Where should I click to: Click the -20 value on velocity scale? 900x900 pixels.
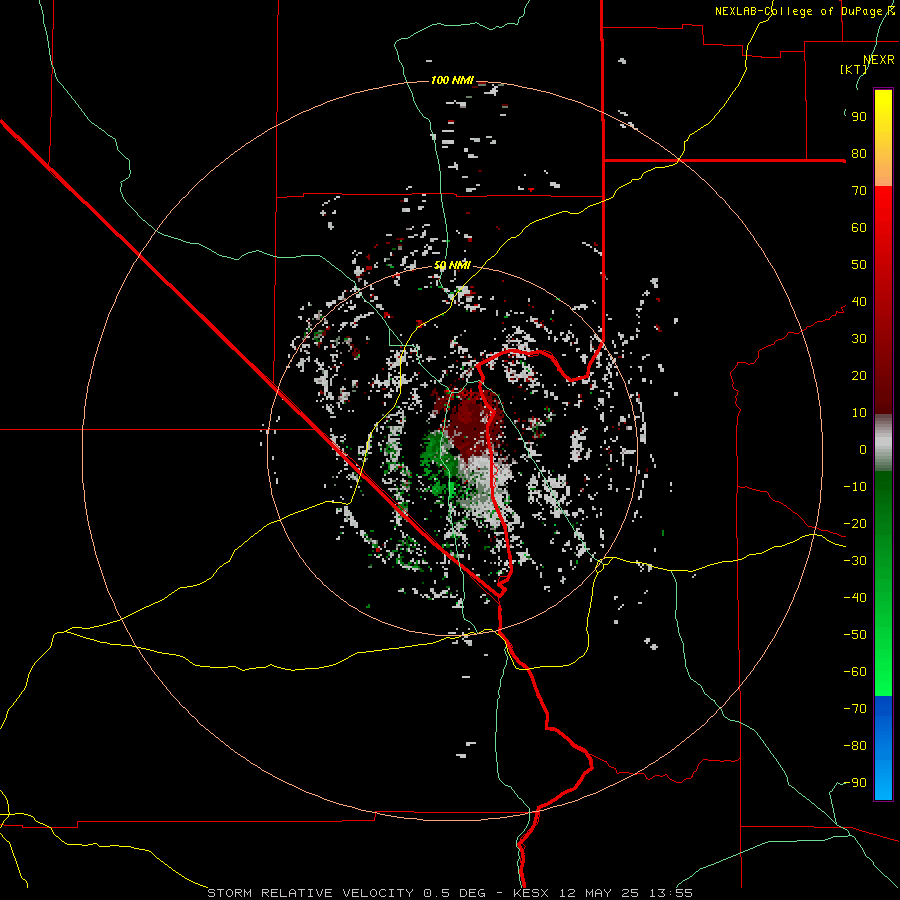point(855,524)
